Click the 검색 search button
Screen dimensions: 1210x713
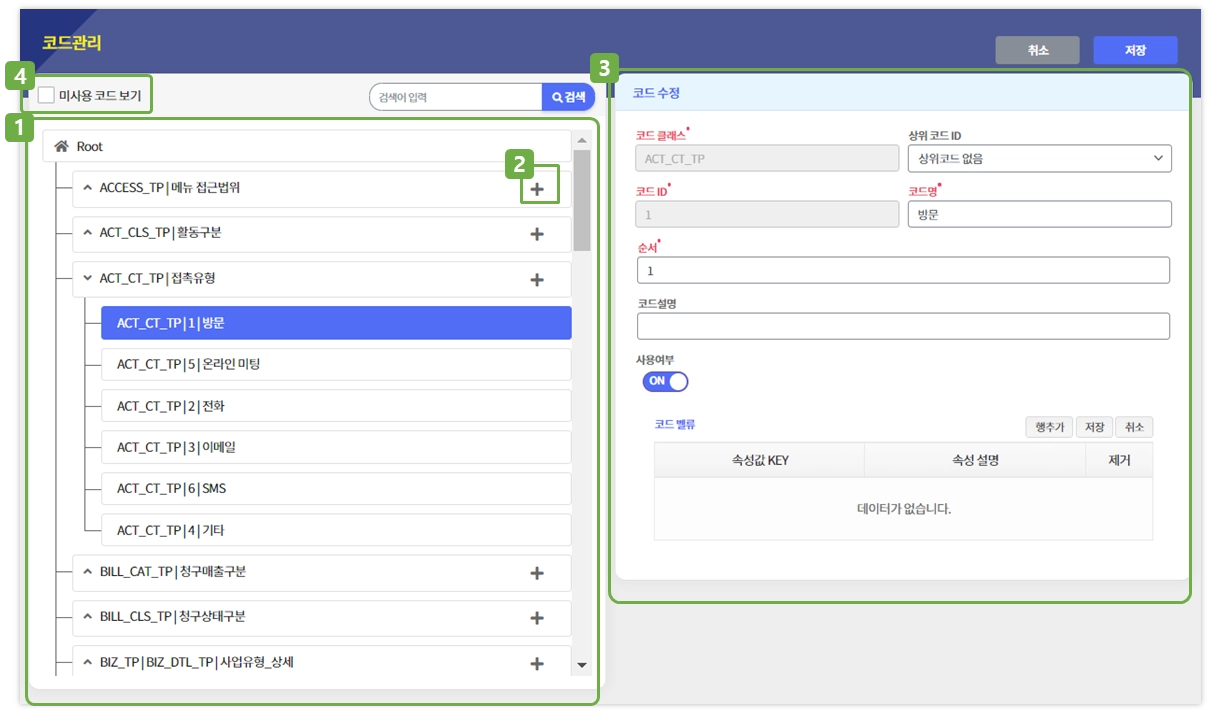coord(568,97)
